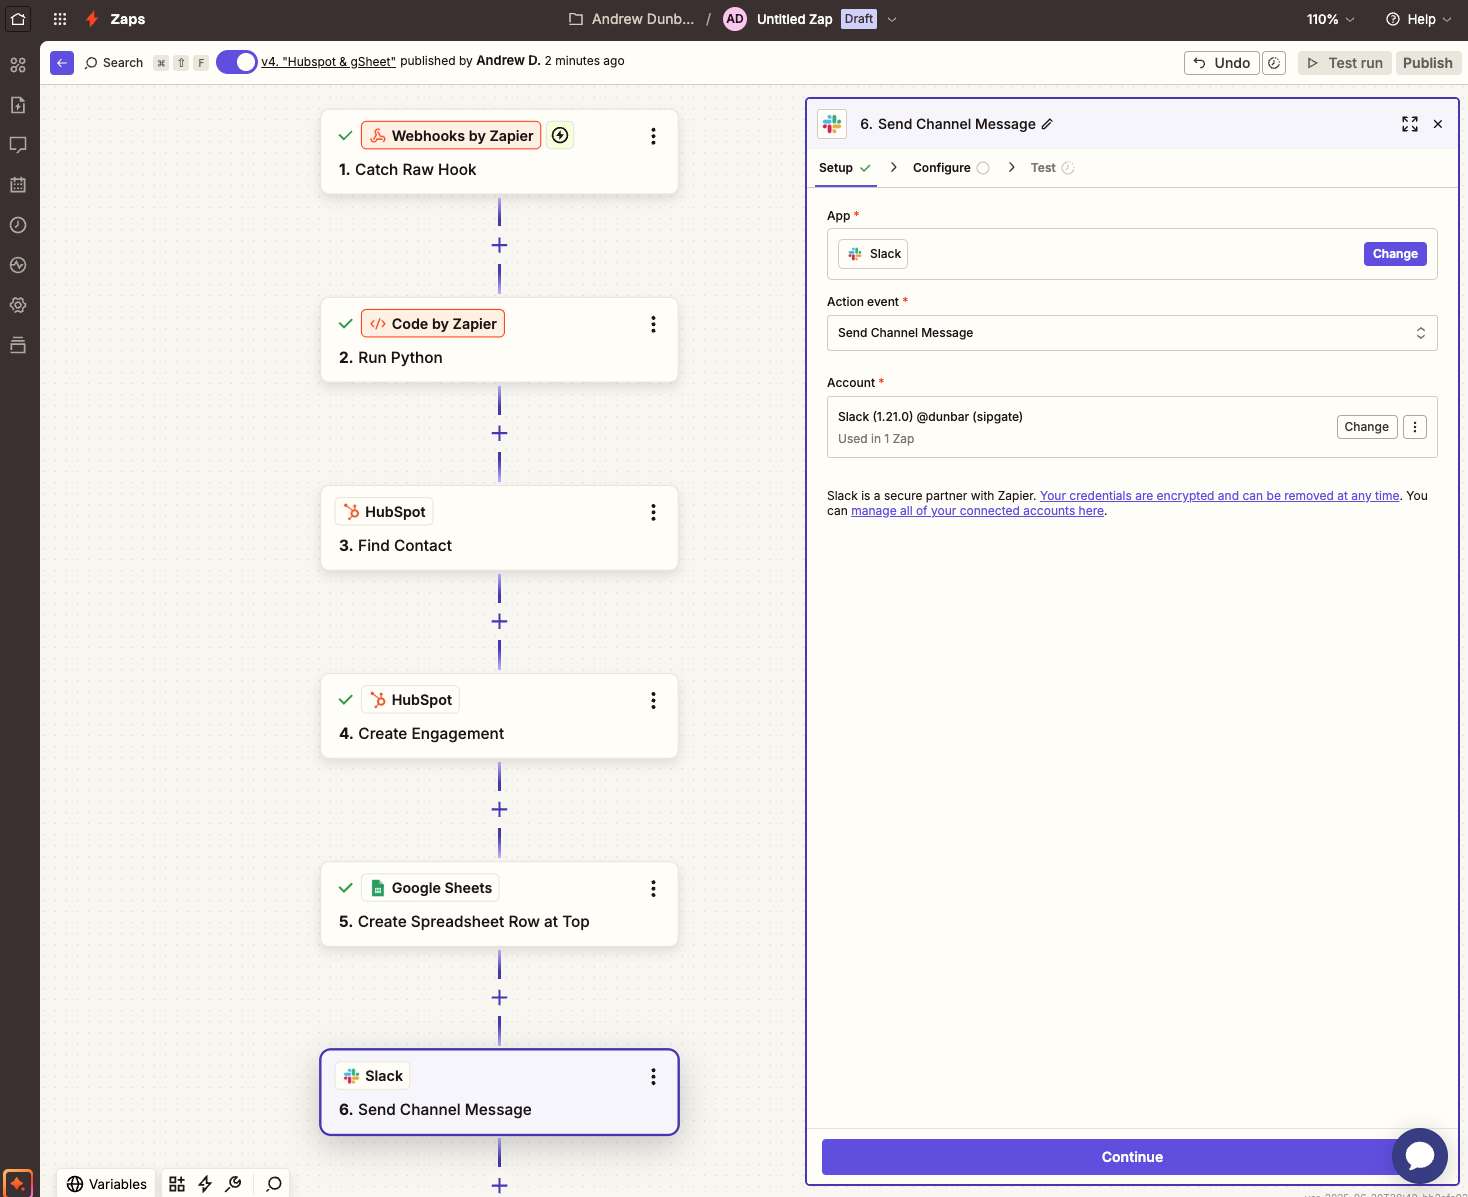Screen dimensions: 1468x1197
Task: Open three-dot menu on Create Engagement step
Action: tap(653, 700)
